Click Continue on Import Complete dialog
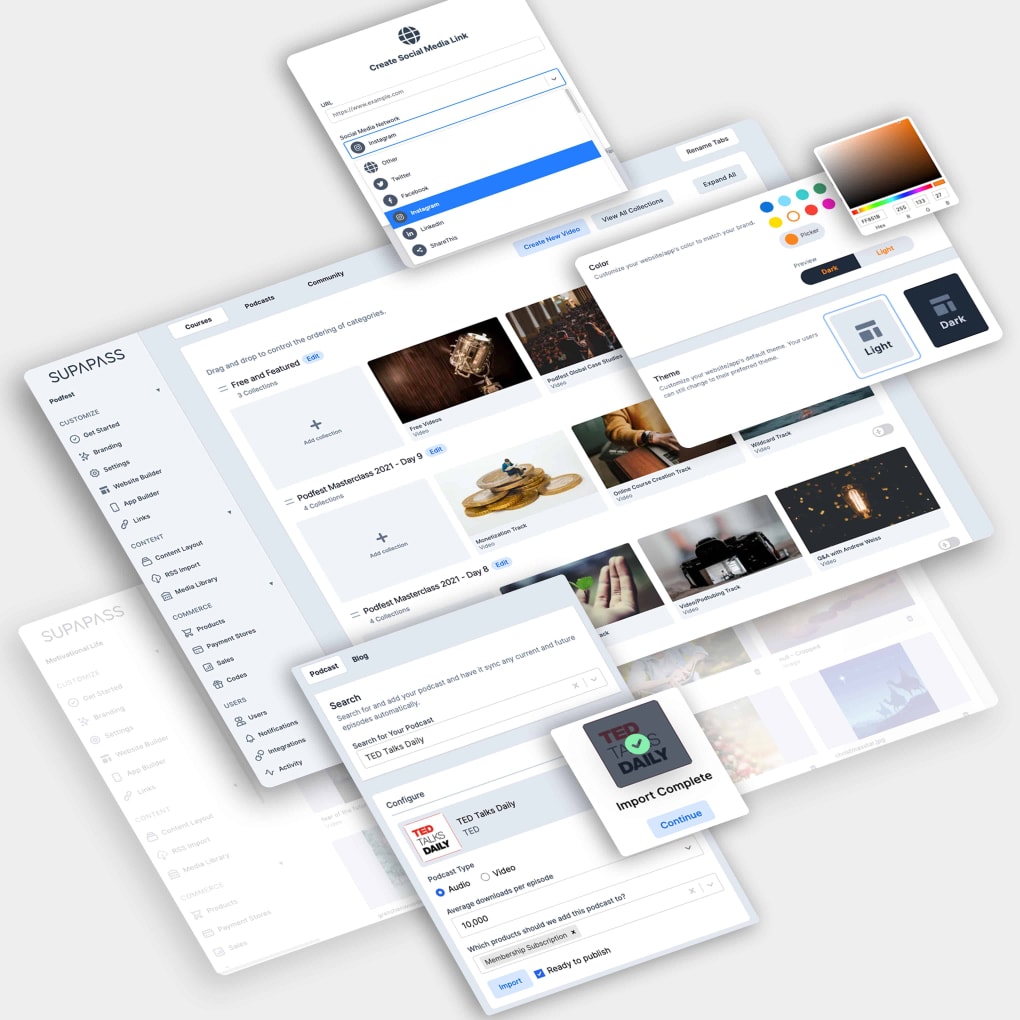1020x1020 pixels. click(681, 819)
